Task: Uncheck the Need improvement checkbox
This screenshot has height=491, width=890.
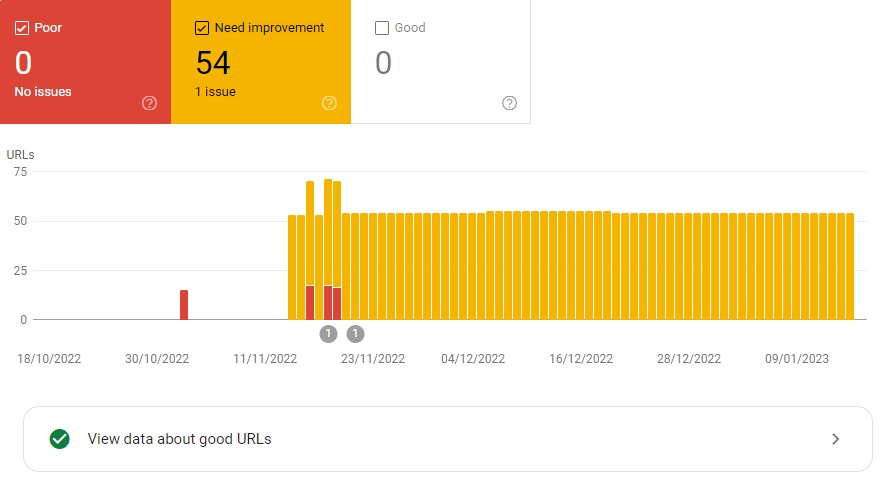Action: point(201,28)
